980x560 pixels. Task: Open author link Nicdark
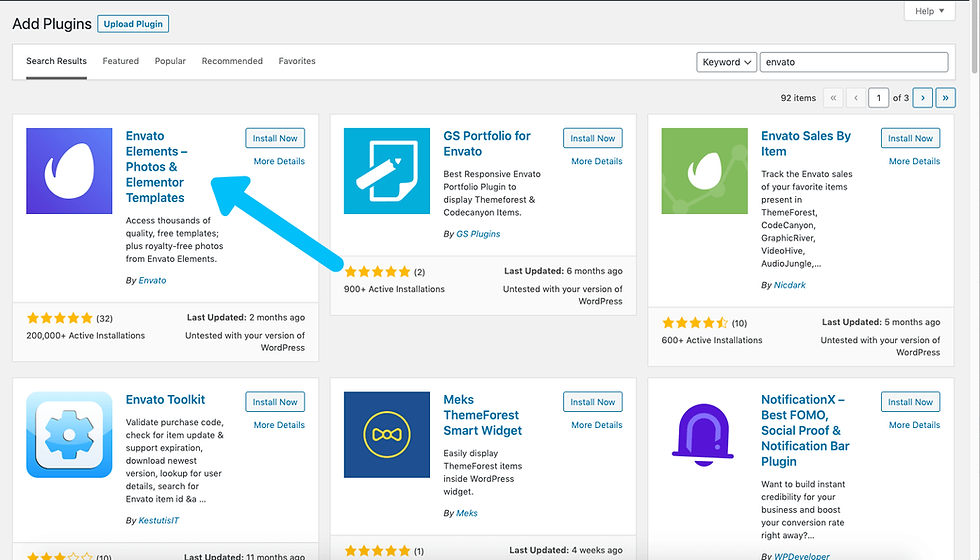point(789,285)
